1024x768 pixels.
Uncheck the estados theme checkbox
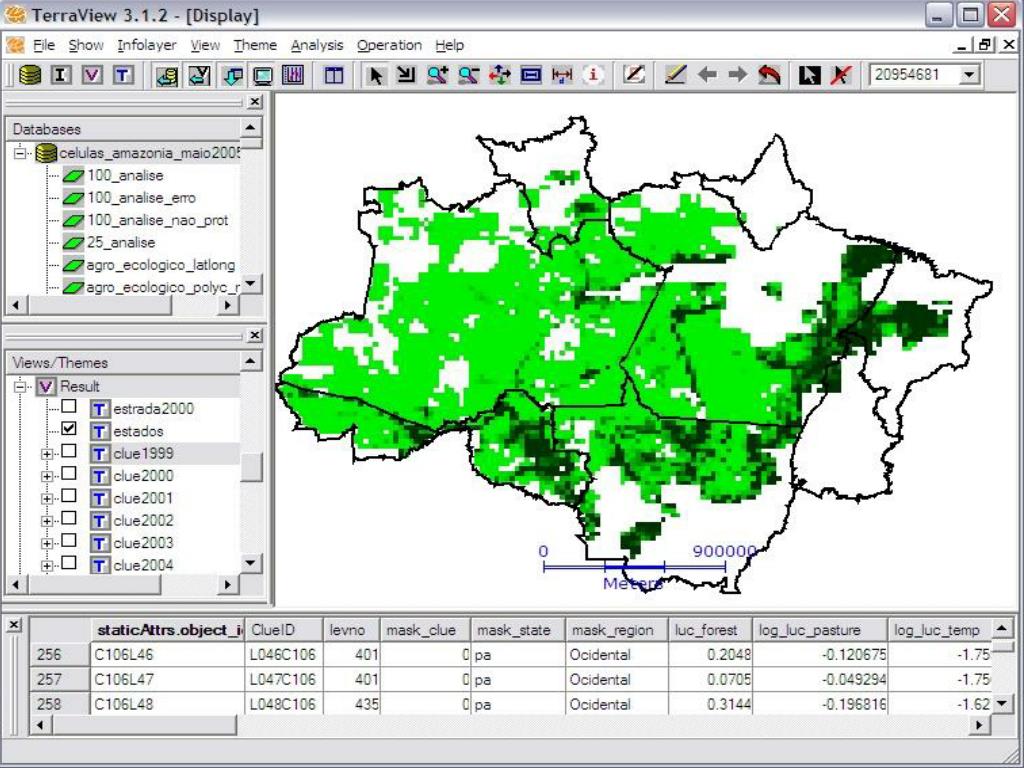click(69, 429)
